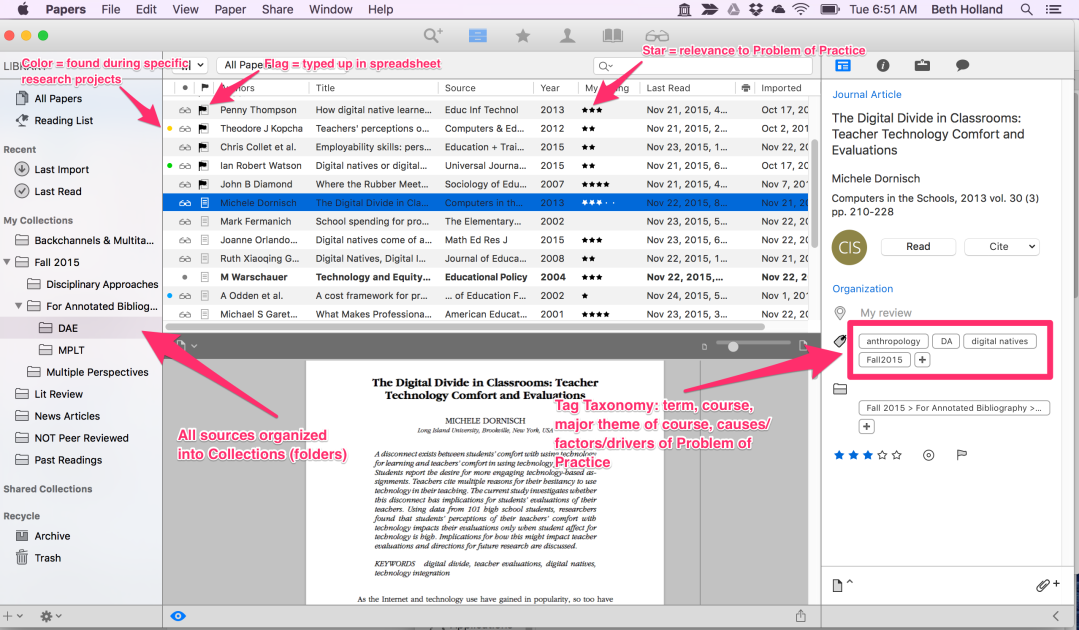Toggle the unread dot on M Warschauer row
This screenshot has width=1079, height=630.
click(x=184, y=277)
